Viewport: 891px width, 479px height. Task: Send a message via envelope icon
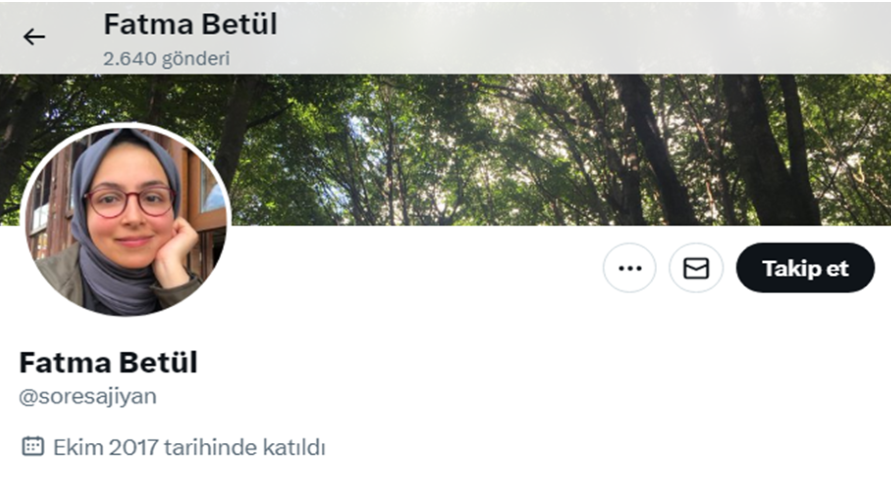click(x=696, y=268)
